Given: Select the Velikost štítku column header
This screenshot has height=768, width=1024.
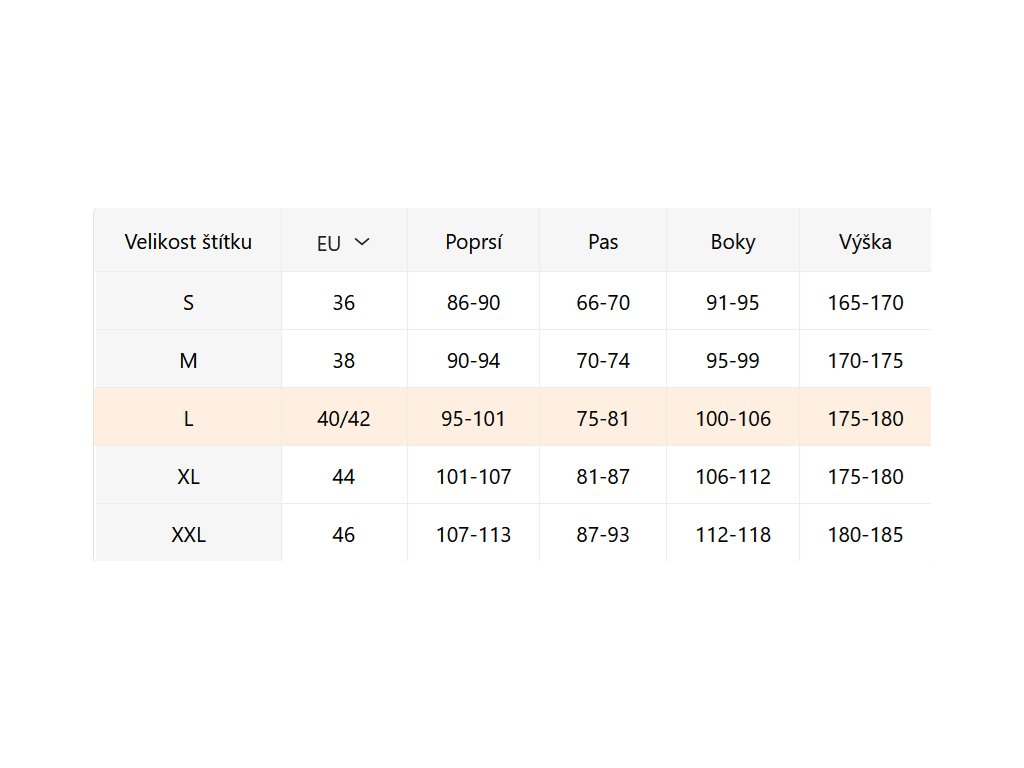Looking at the screenshot, I should [188, 241].
